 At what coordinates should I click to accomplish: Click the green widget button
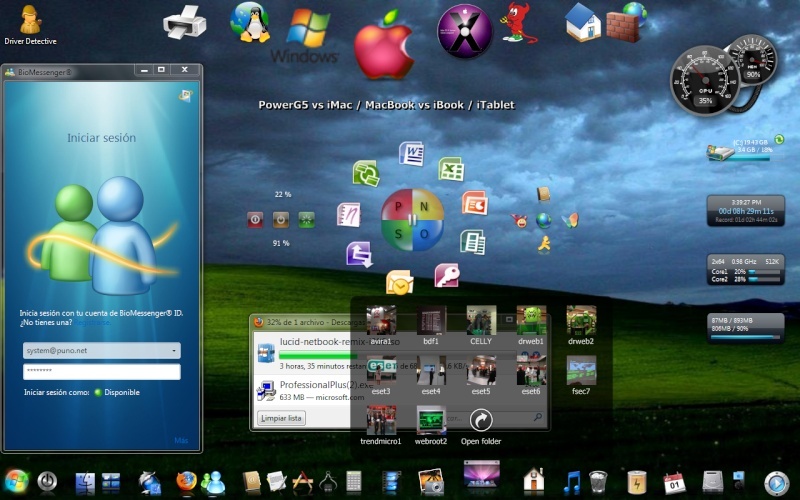(x=306, y=220)
